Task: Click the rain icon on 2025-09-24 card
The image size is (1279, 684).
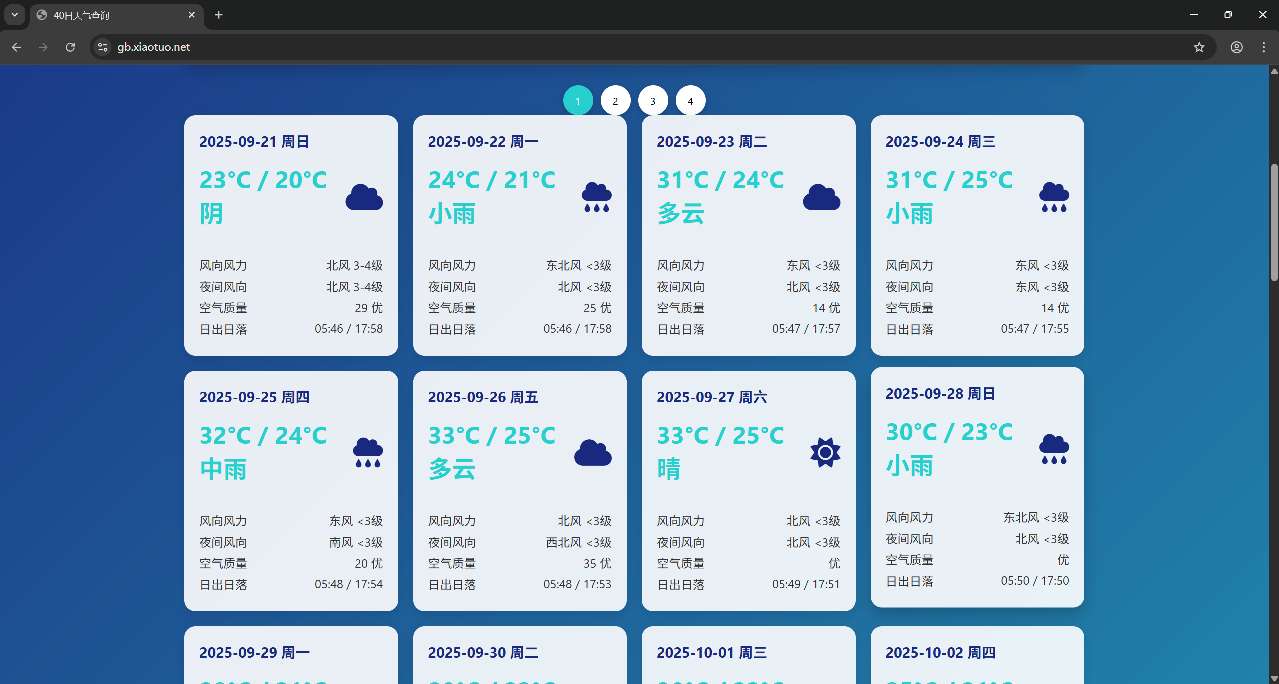Action: click(x=1053, y=196)
